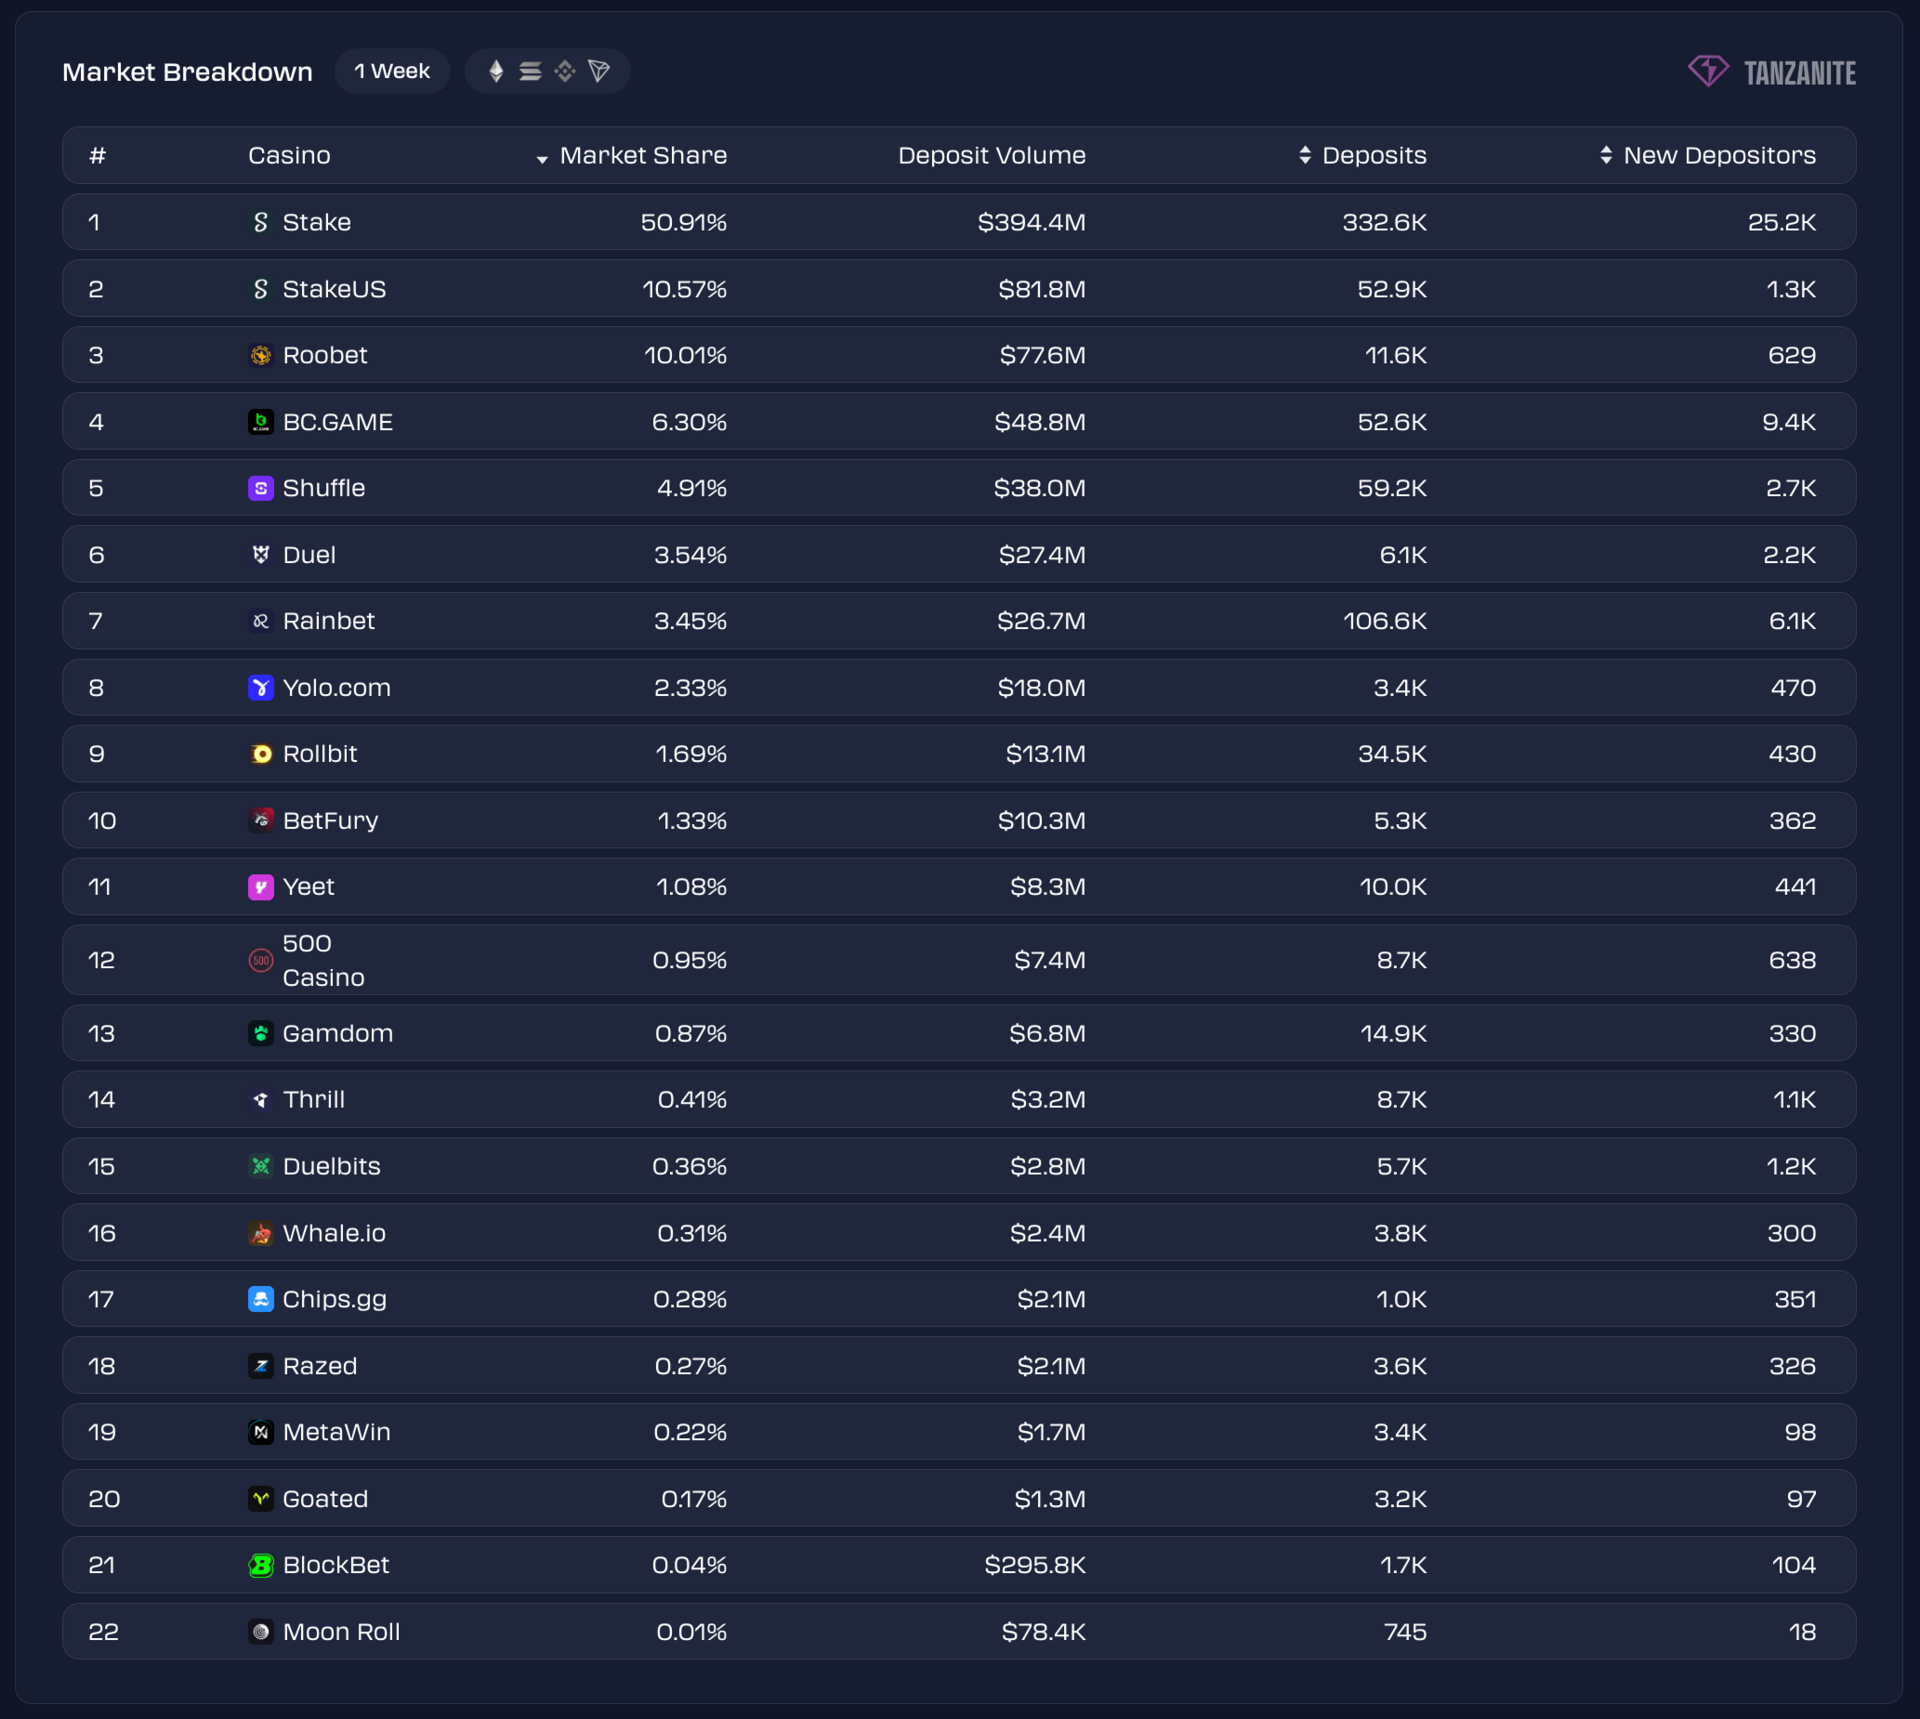Click the Roobet logo icon
This screenshot has width=1920, height=1719.
(260, 355)
